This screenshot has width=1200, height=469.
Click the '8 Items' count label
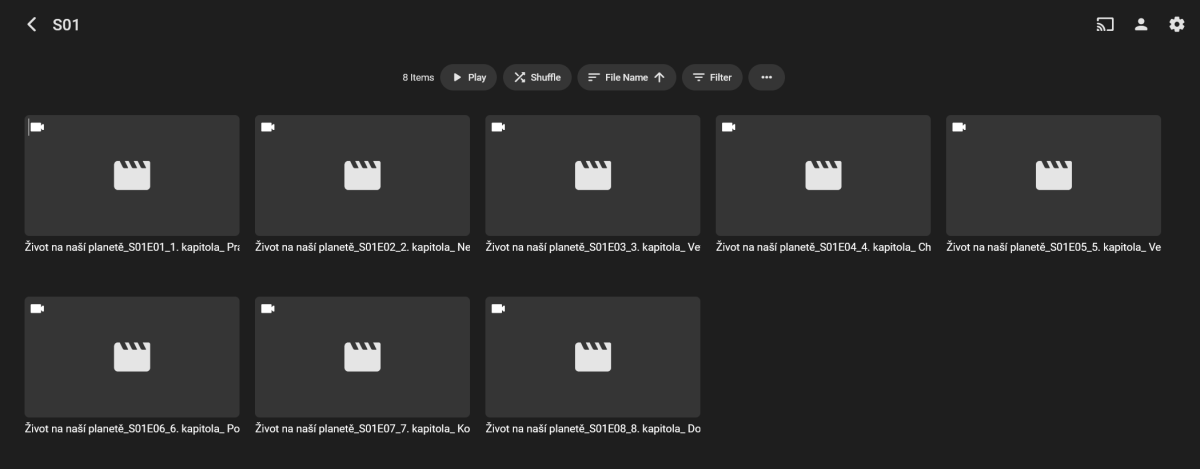(x=418, y=77)
